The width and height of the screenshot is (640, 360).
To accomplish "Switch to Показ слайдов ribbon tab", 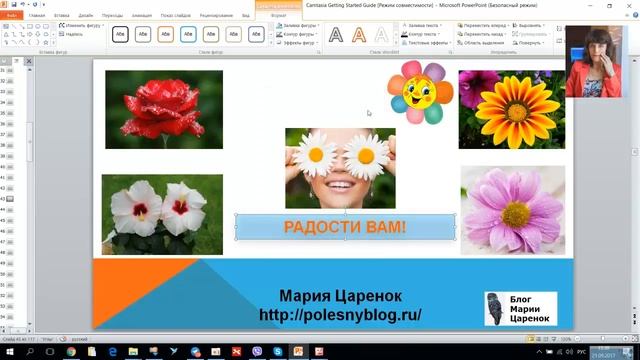I will pos(176,16).
